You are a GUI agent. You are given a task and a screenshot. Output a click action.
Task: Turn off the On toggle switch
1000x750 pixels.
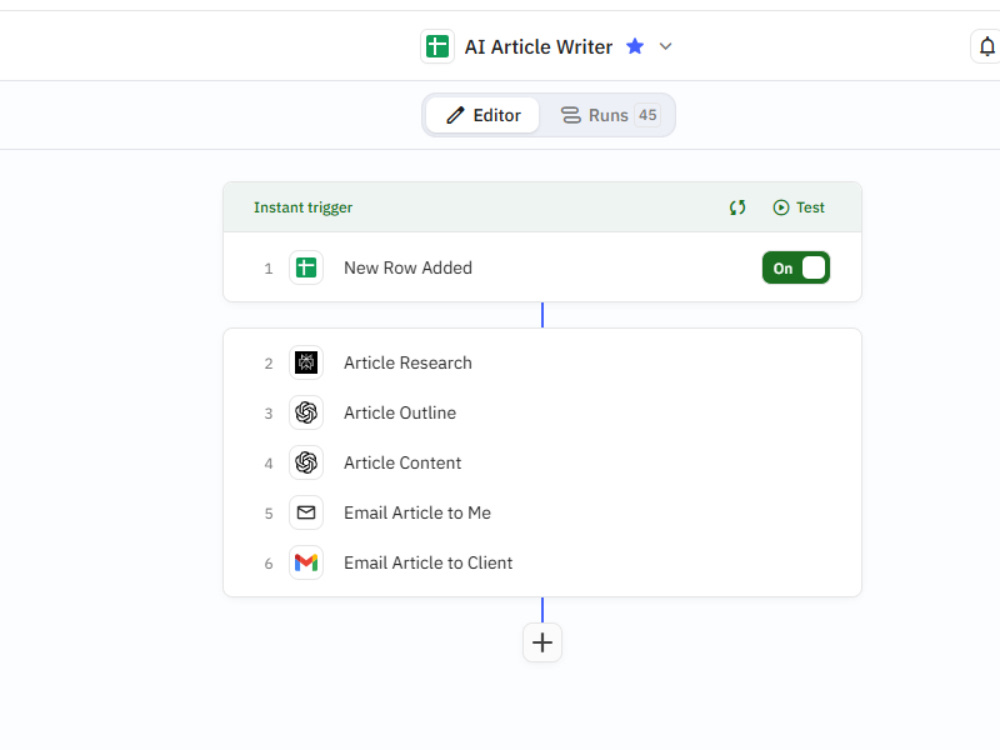[796, 268]
